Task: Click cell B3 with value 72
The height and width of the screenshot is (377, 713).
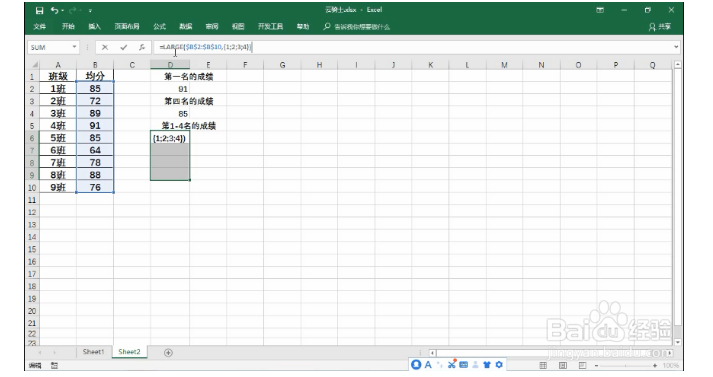Action: (95, 101)
